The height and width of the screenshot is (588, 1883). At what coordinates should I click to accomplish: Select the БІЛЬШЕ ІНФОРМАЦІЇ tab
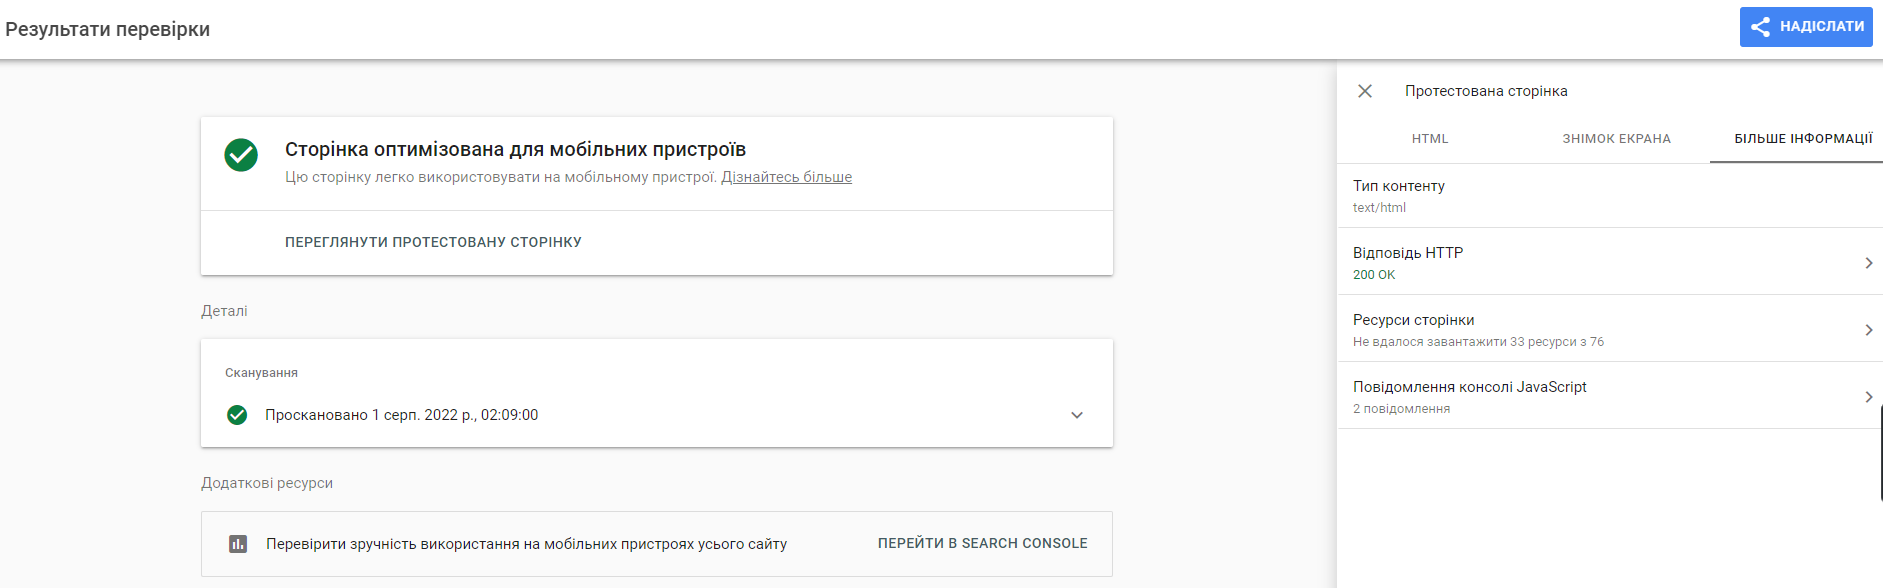tap(1795, 139)
